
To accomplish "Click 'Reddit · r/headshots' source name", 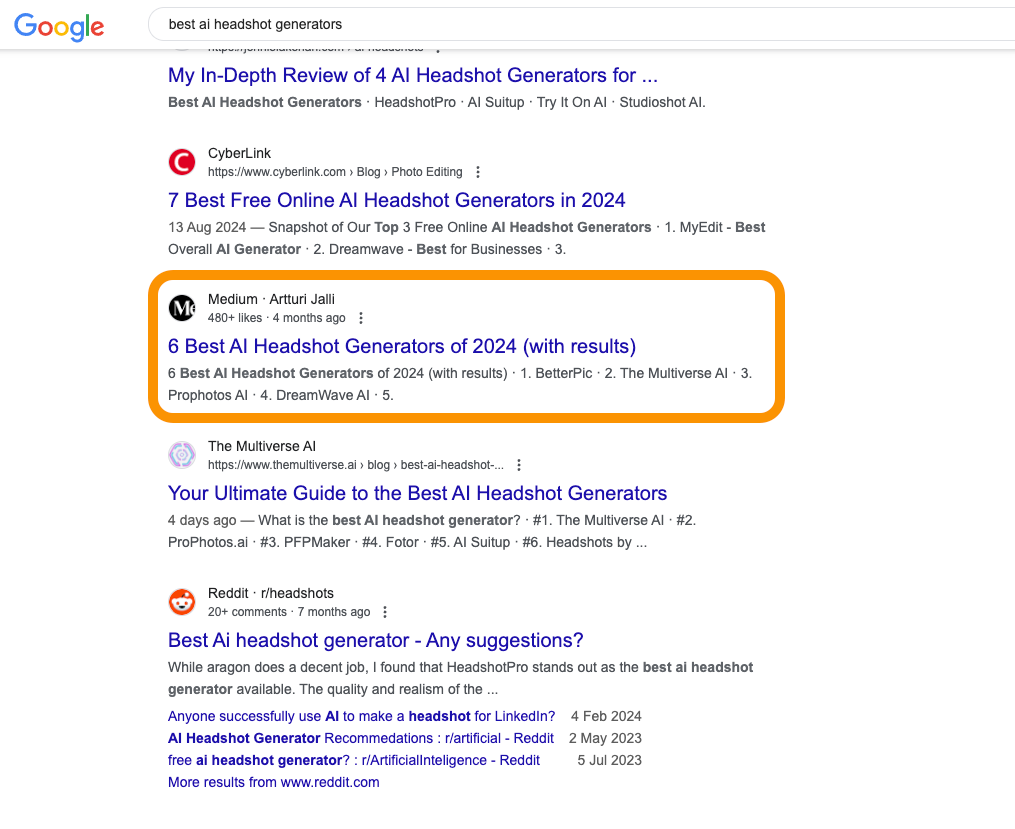I will 271,593.
